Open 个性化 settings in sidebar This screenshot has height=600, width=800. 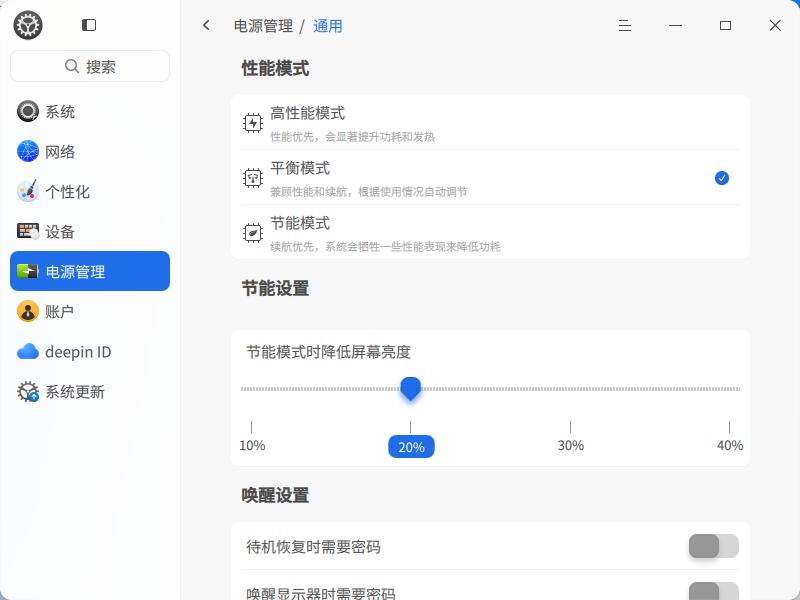tap(90, 191)
